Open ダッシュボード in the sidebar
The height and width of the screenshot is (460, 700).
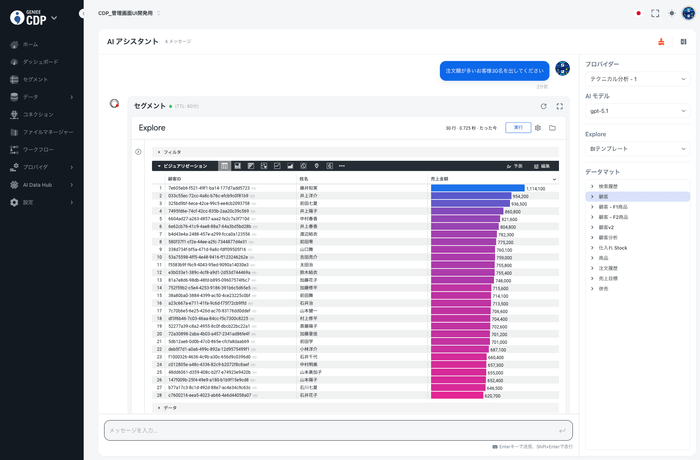click(x=40, y=62)
